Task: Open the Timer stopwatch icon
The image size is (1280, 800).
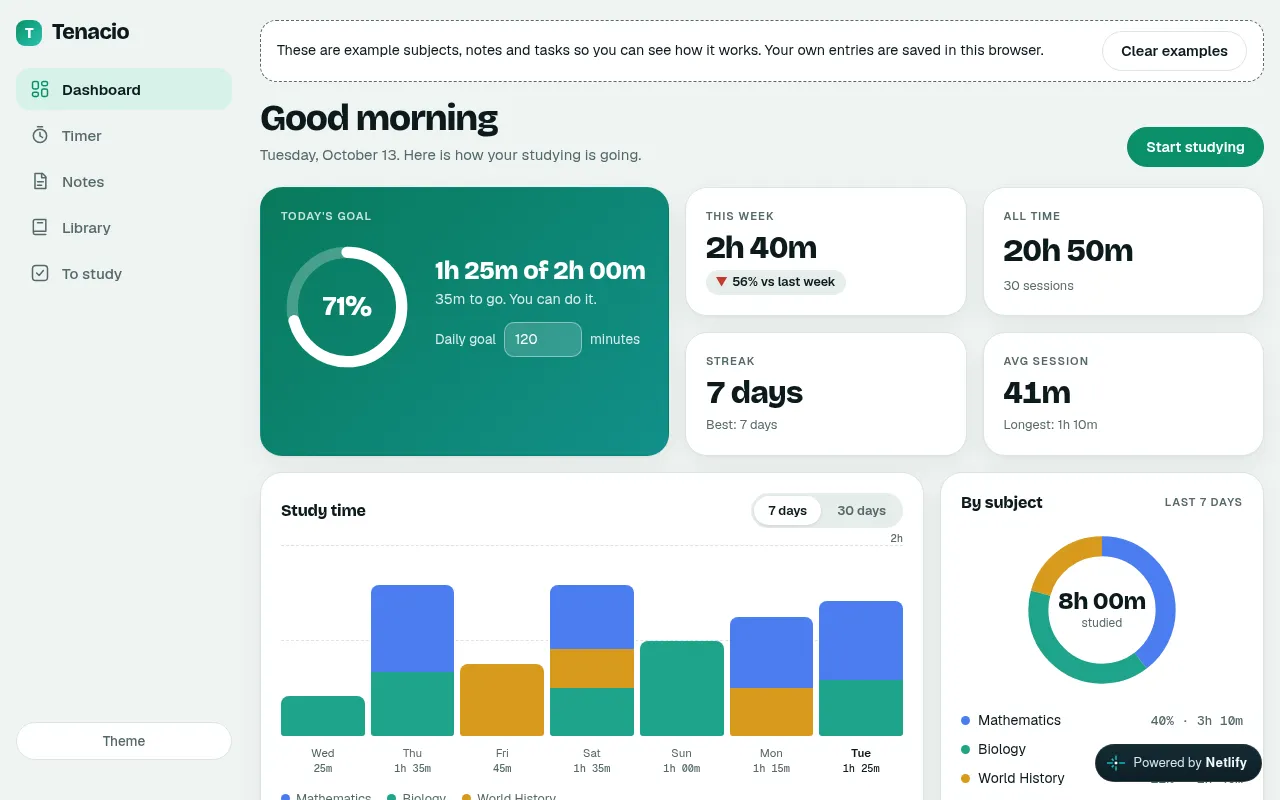Action: (40, 135)
